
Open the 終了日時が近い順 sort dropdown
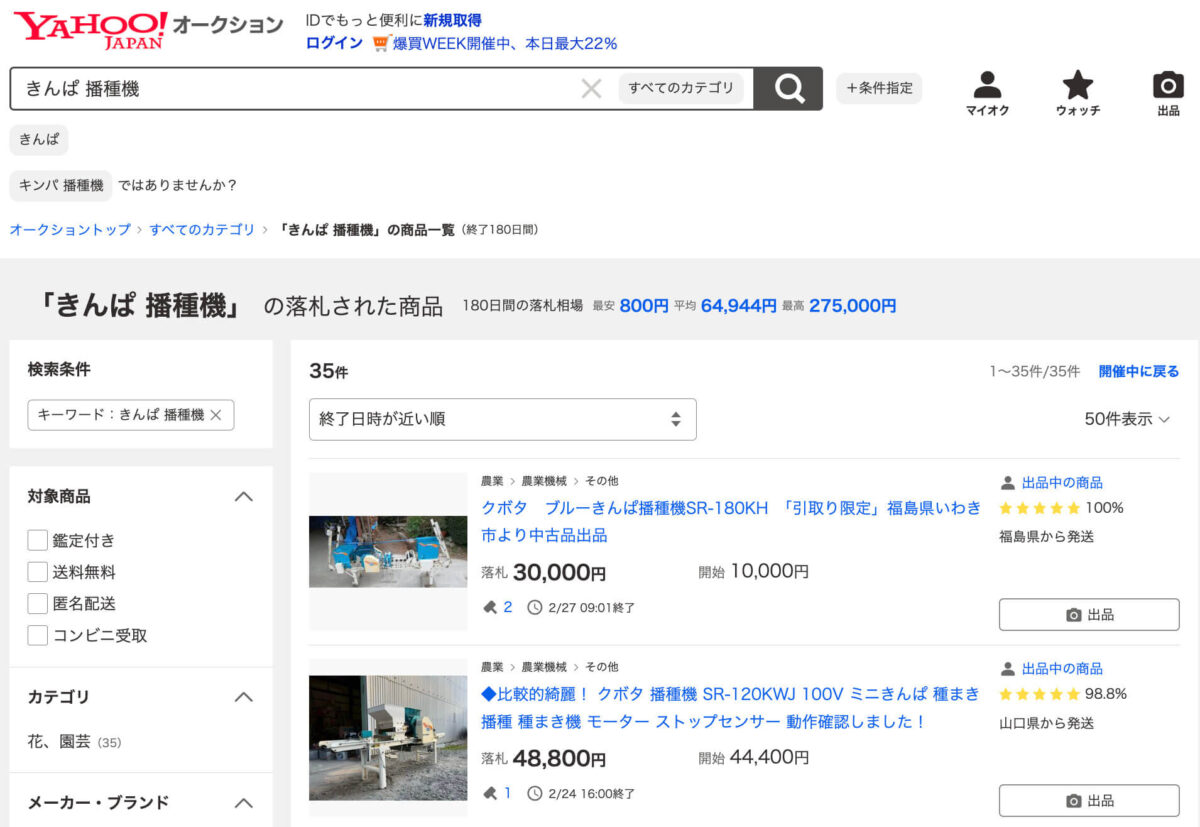tap(502, 419)
